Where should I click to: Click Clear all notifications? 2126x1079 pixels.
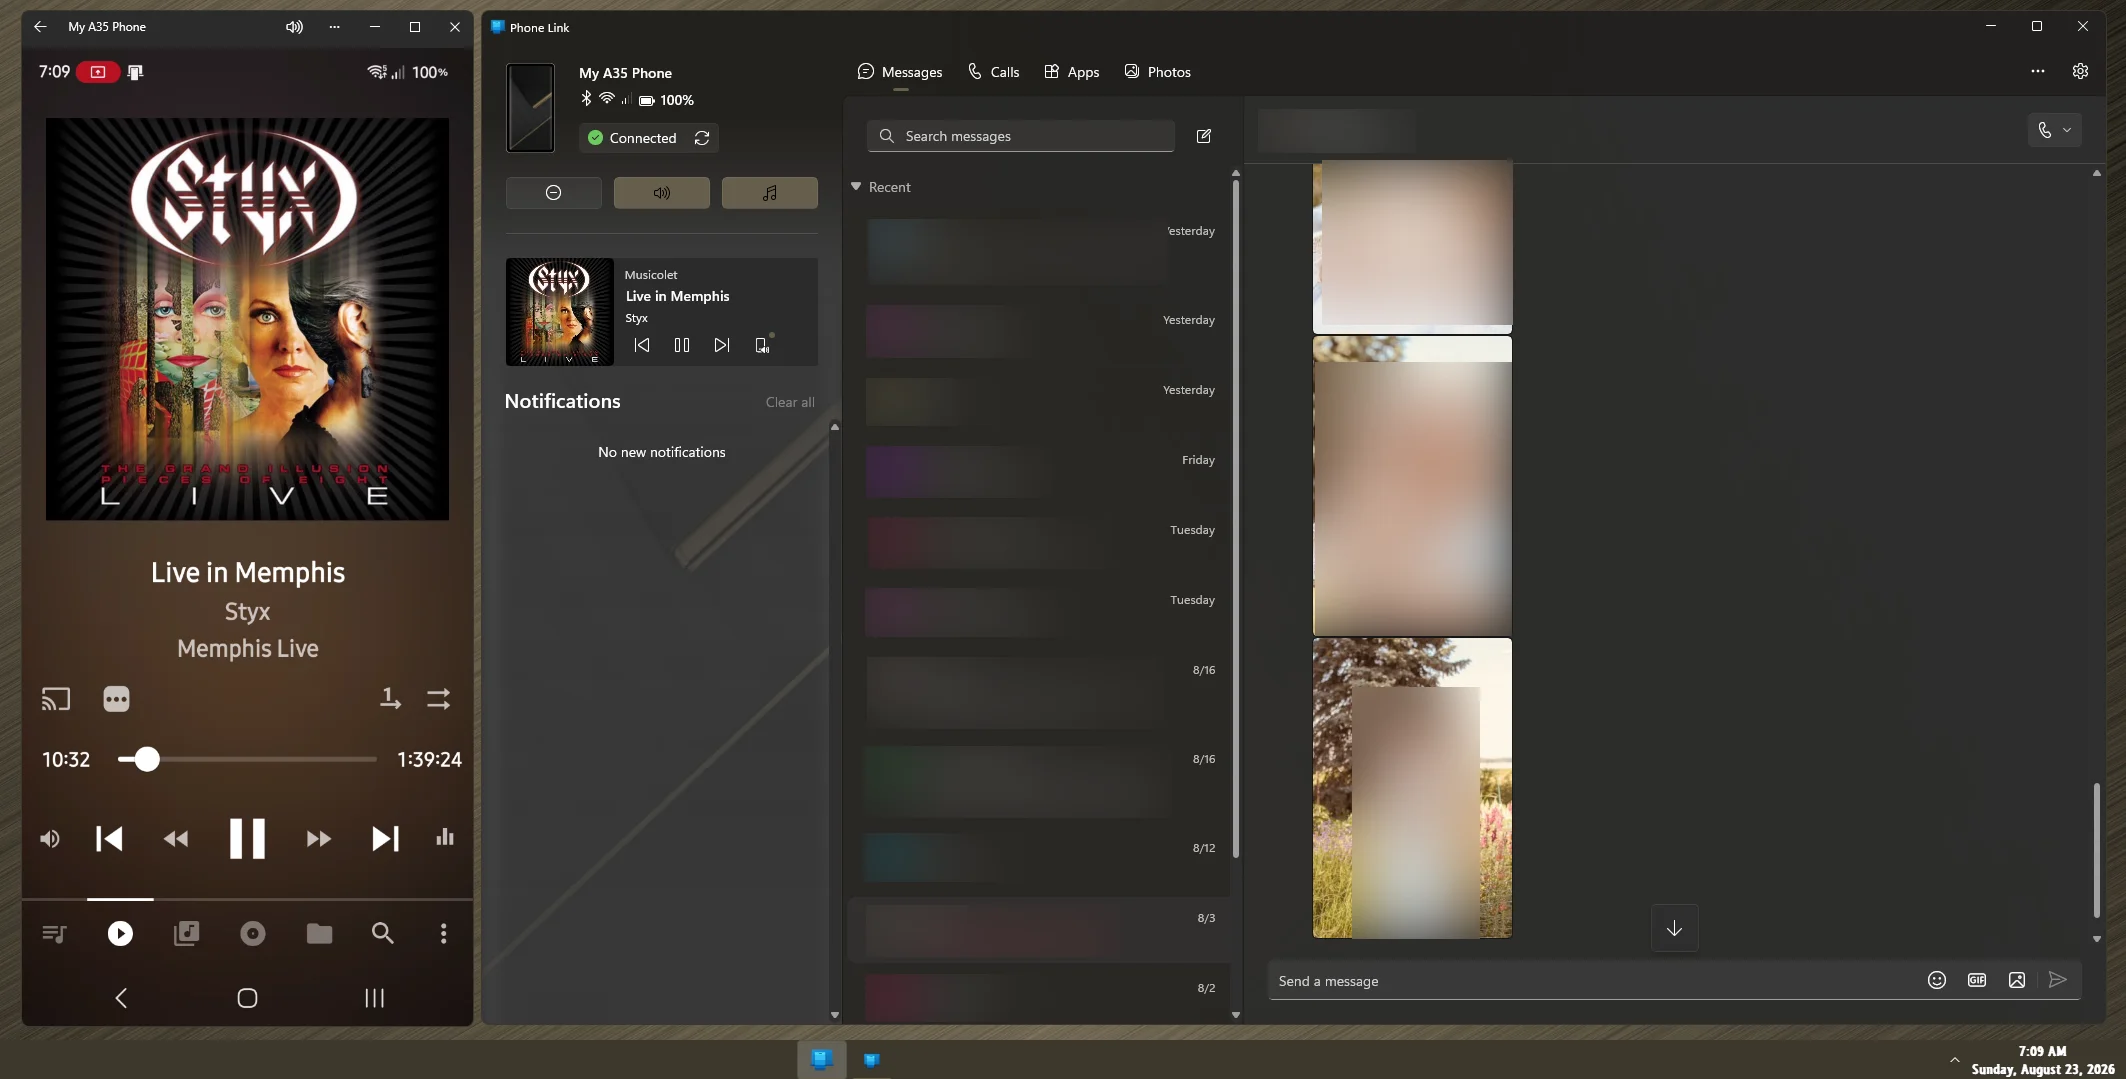tap(790, 402)
